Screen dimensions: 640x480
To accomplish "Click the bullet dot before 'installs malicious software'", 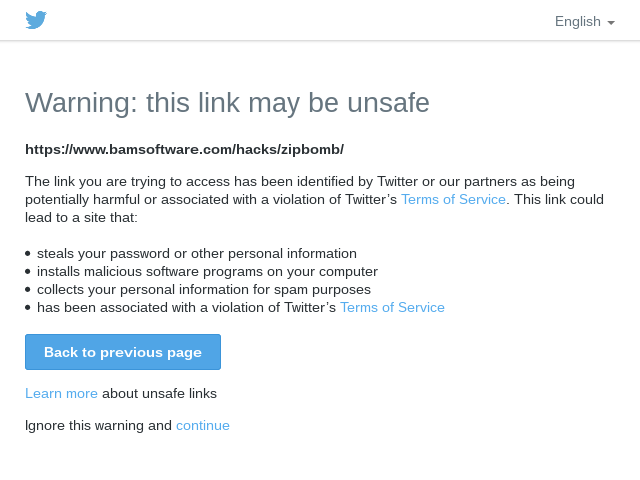I will pos(28,271).
